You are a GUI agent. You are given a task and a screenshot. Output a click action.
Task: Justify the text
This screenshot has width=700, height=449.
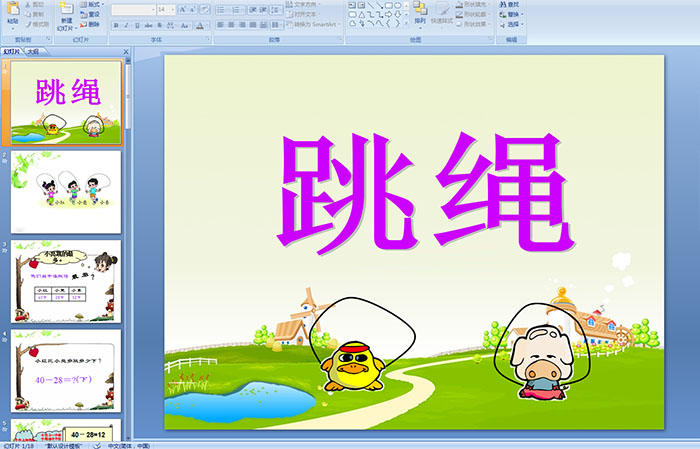pyautogui.click(x=253, y=25)
